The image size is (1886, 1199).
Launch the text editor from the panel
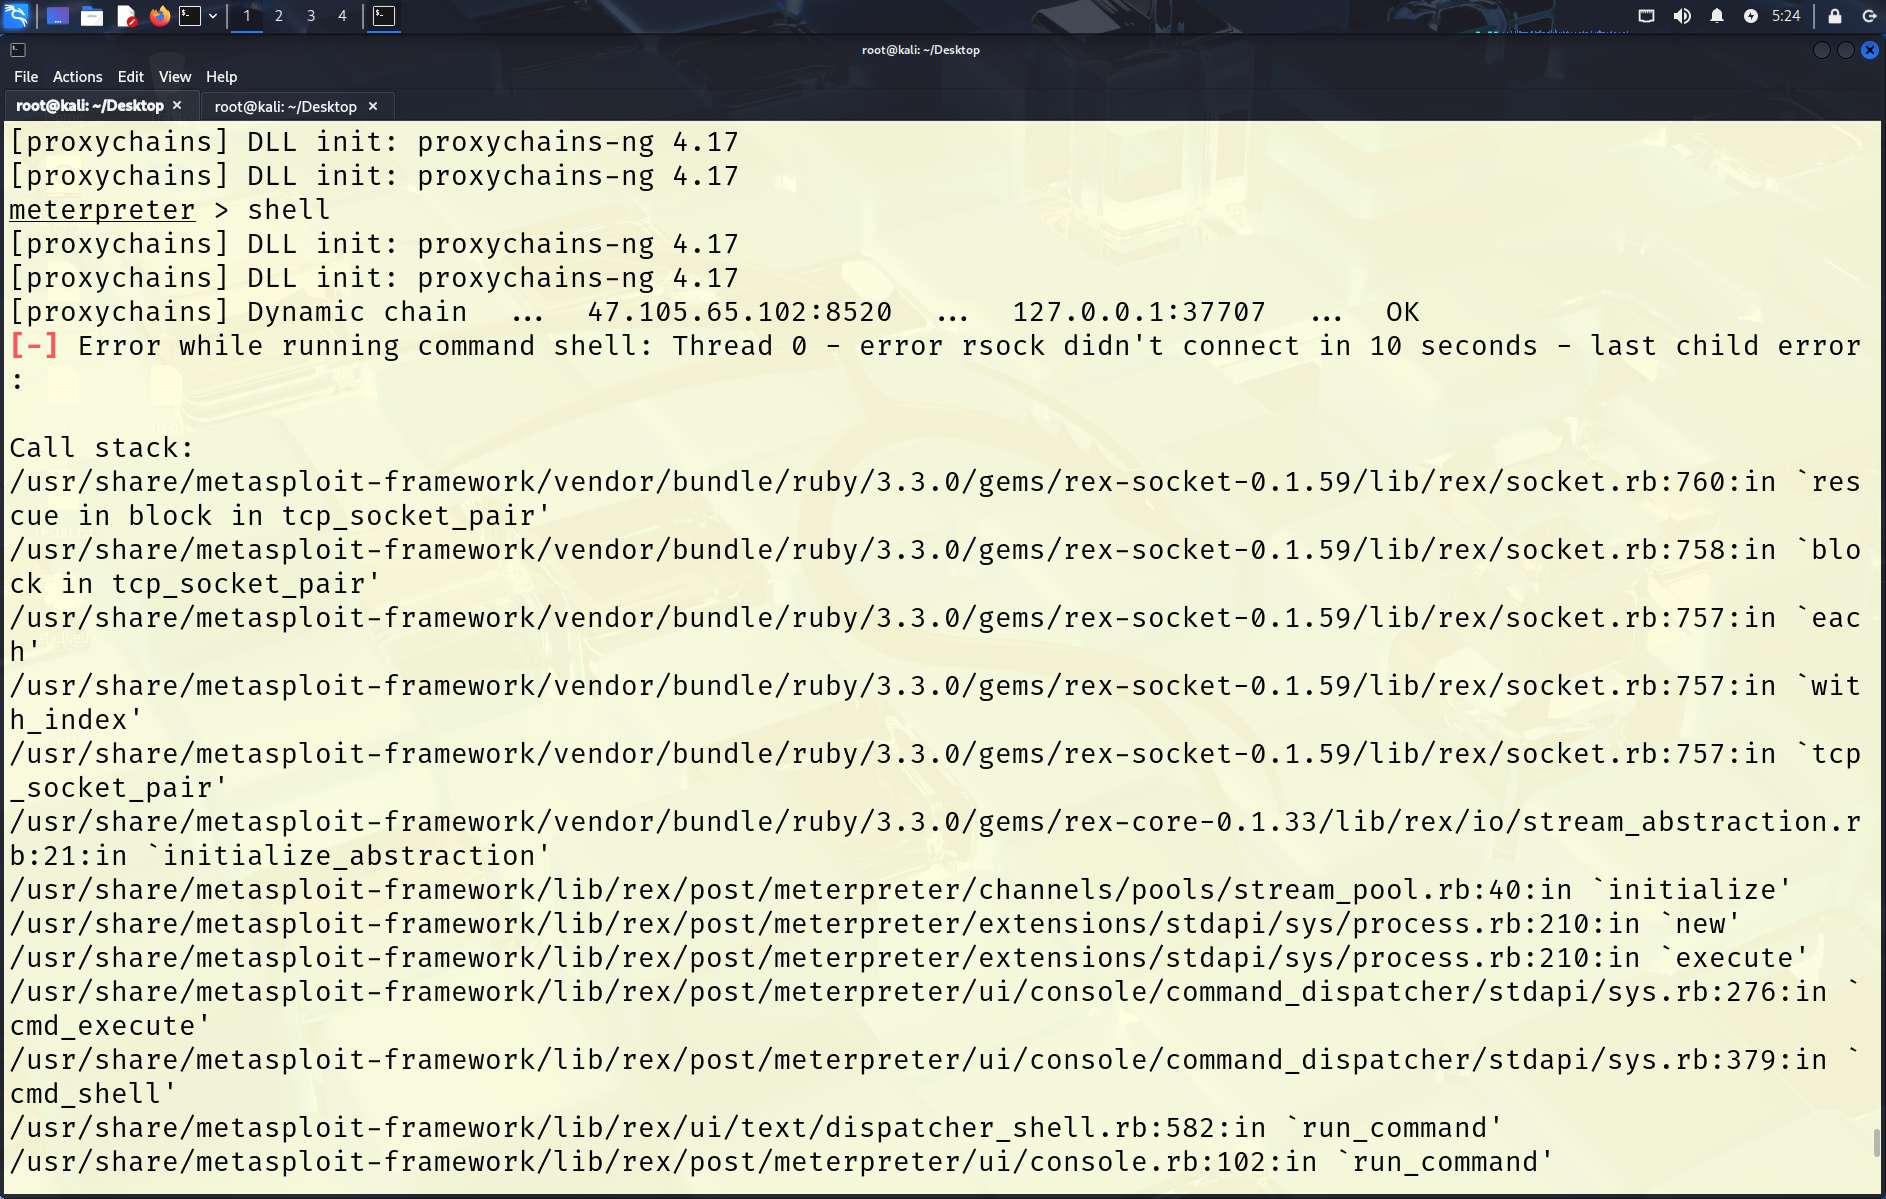126,16
